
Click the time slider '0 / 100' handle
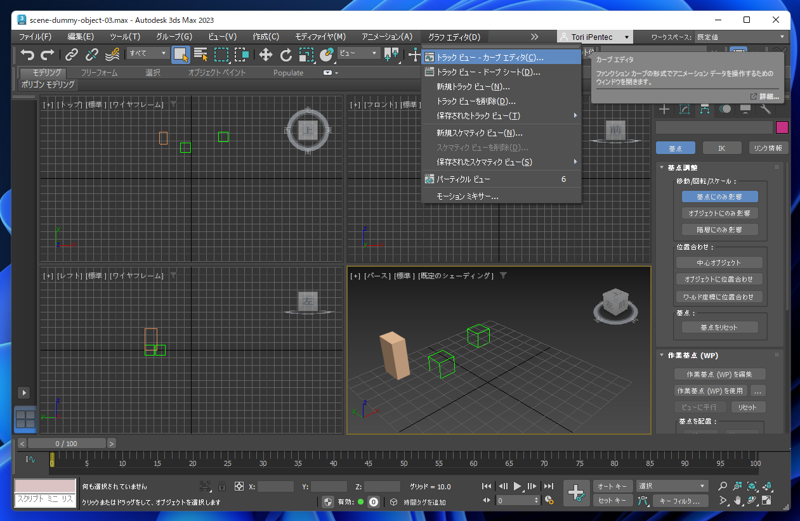click(x=66, y=443)
